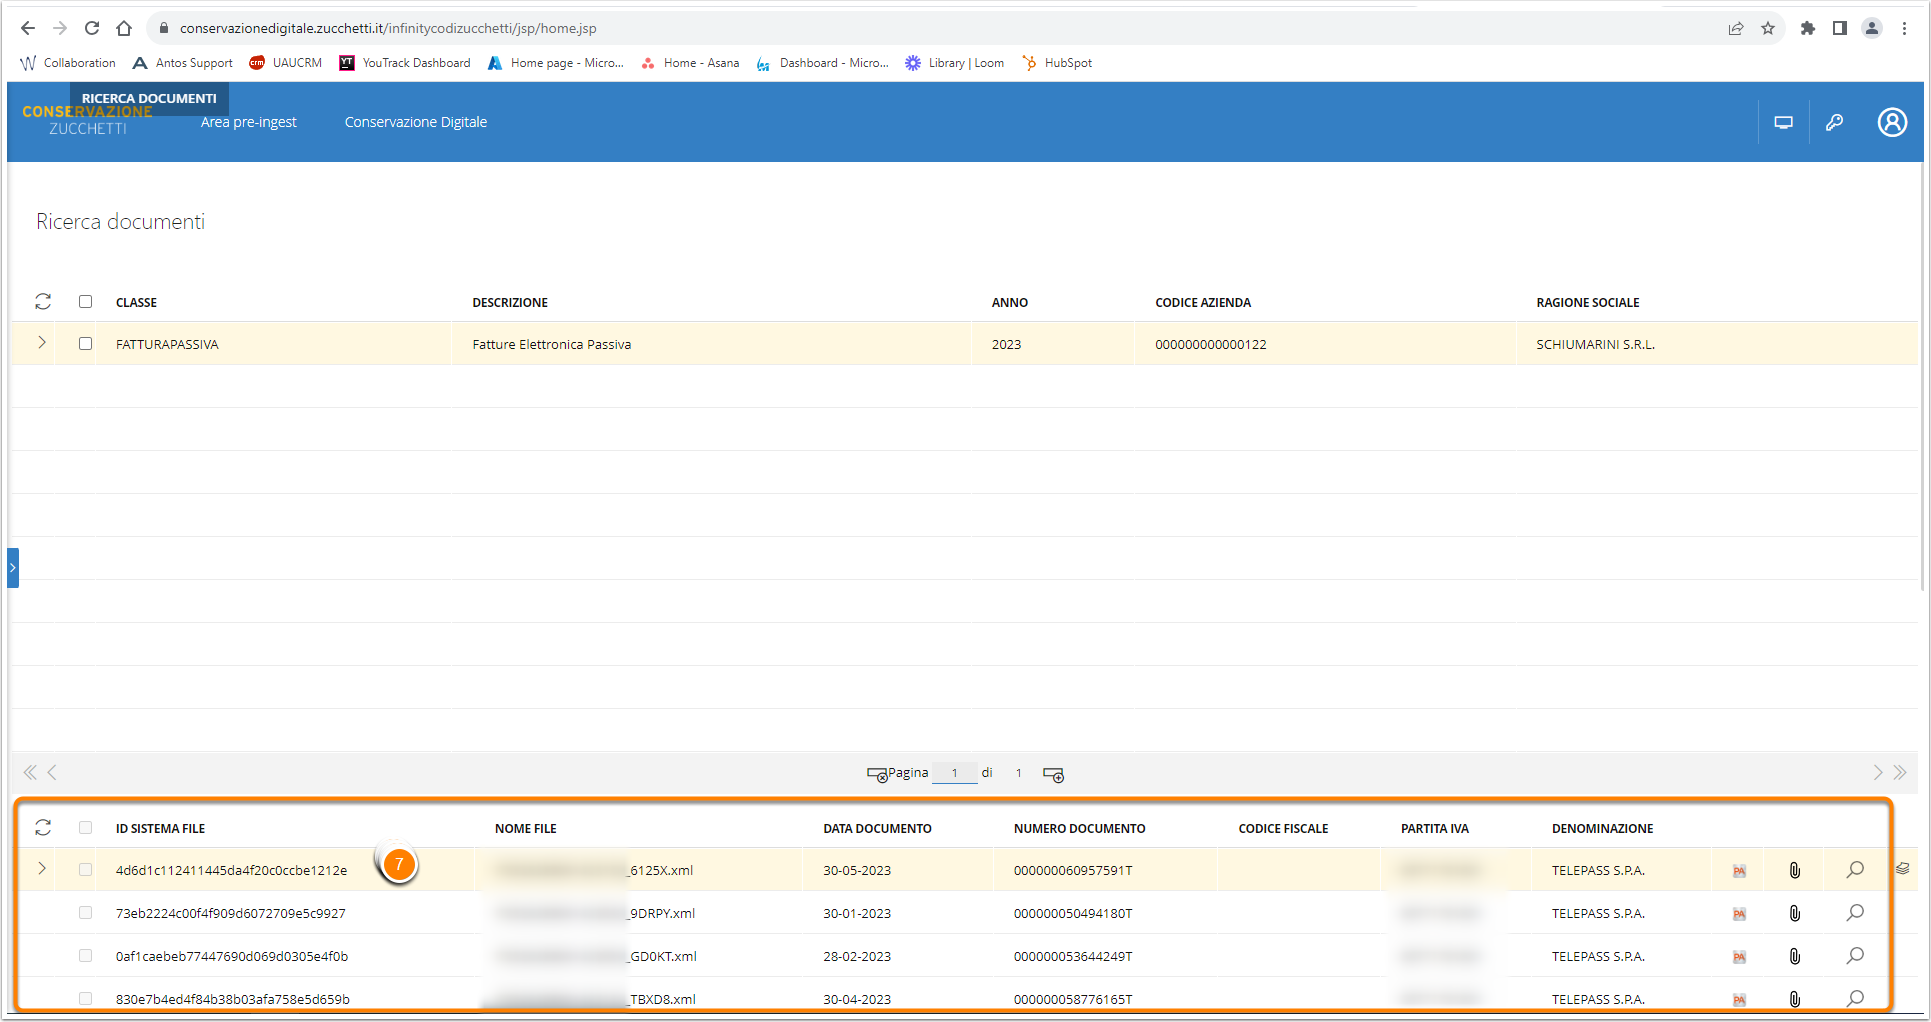Select all classes with the header checkbox
1931x1022 pixels.
pyautogui.click(x=85, y=301)
